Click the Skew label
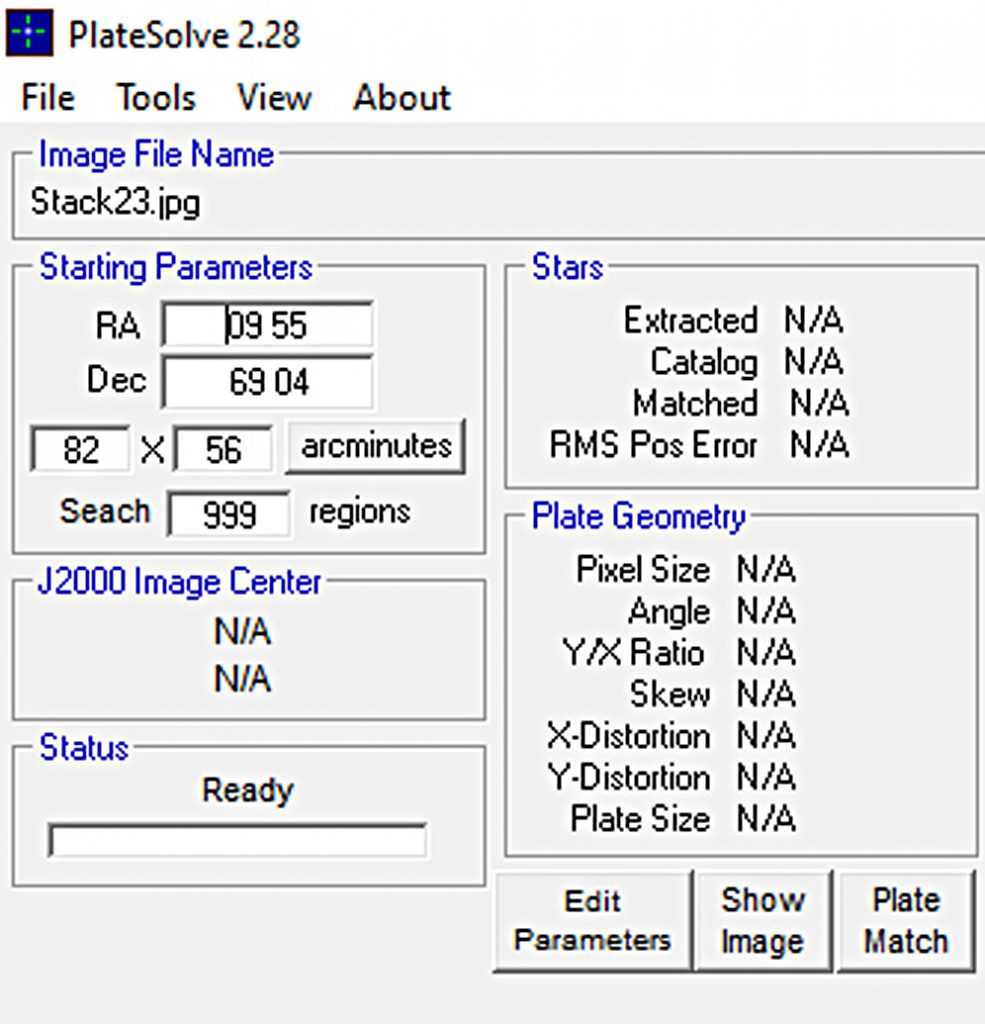The image size is (985, 1024). click(670, 694)
